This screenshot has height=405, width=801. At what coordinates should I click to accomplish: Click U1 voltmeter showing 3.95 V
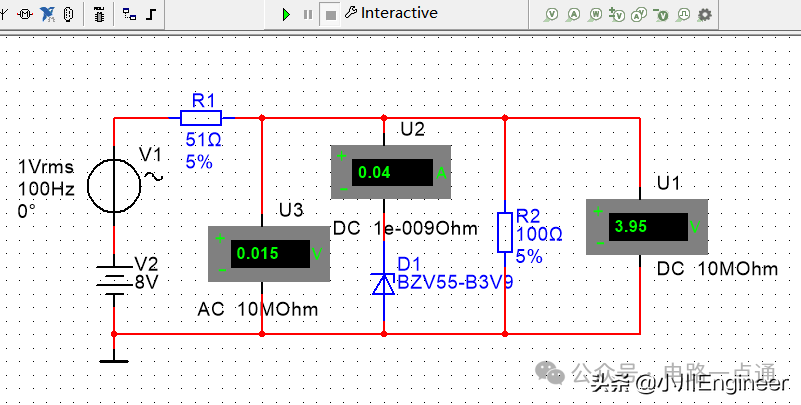pos(647,226)
